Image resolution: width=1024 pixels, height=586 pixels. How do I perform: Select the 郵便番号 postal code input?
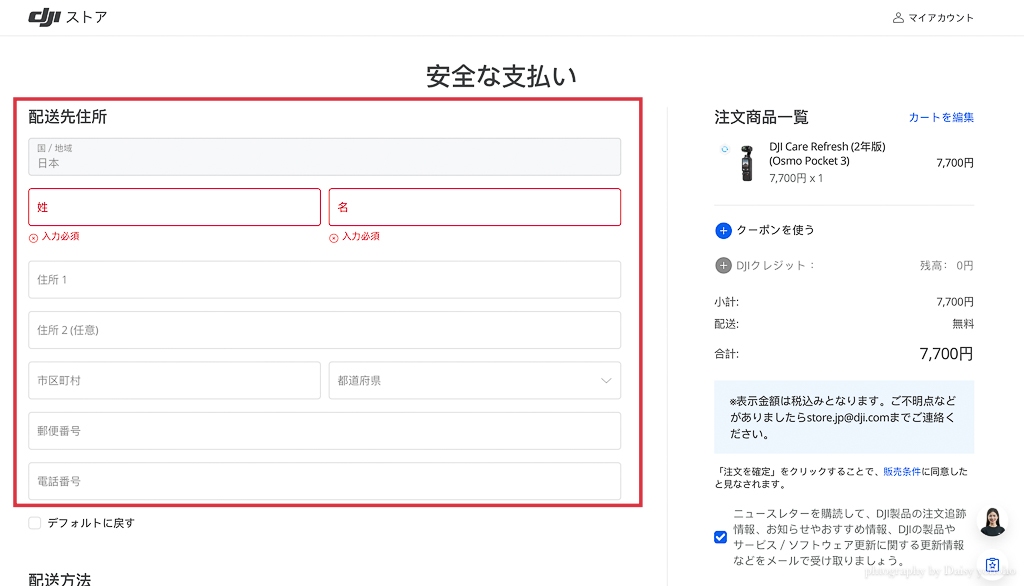325,431
